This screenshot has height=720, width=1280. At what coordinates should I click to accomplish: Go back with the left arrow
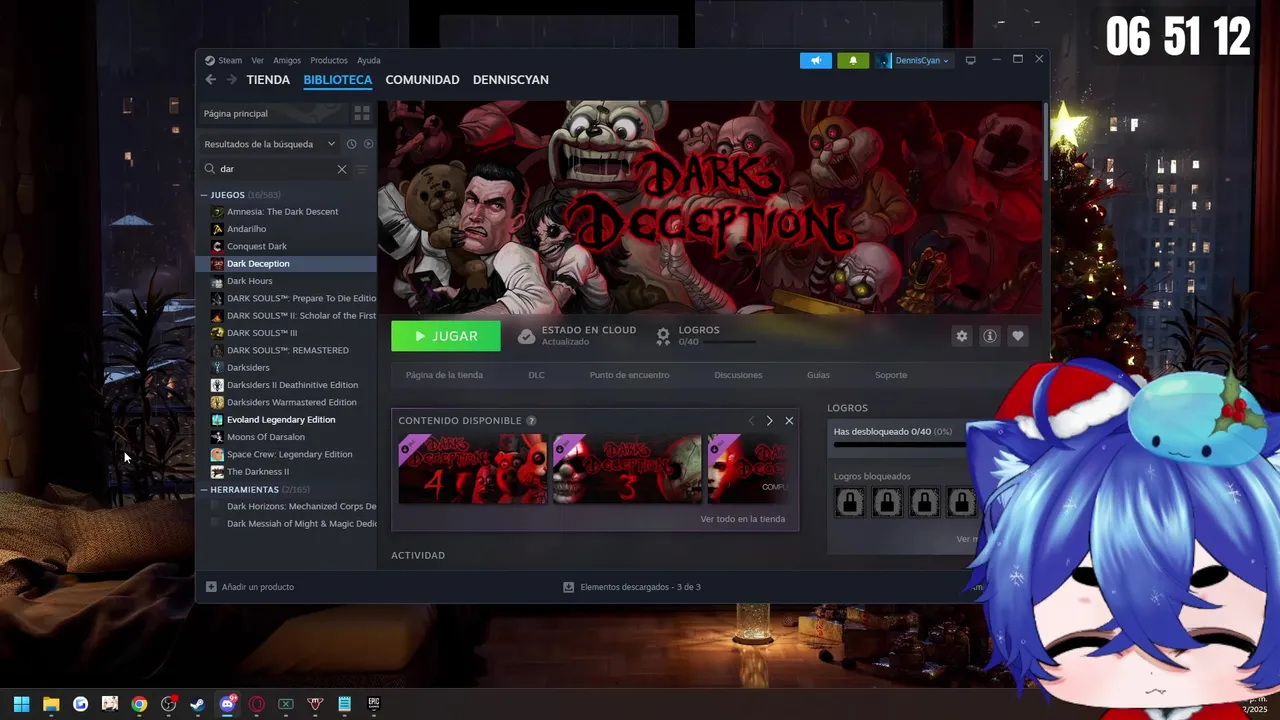210,80
